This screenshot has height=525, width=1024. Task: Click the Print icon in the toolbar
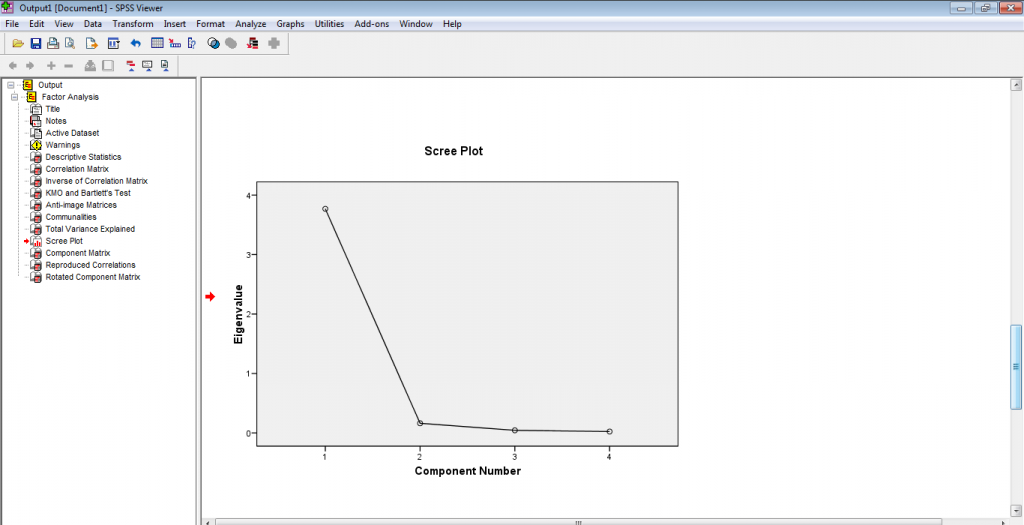tap(53, 43)
